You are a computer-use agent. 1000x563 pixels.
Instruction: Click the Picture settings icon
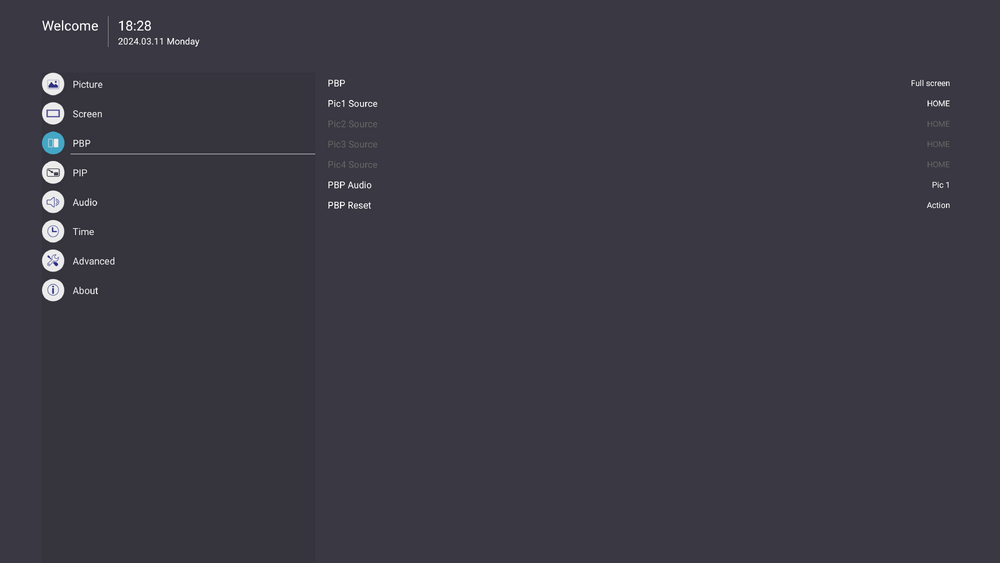click(x=53, y=84)
